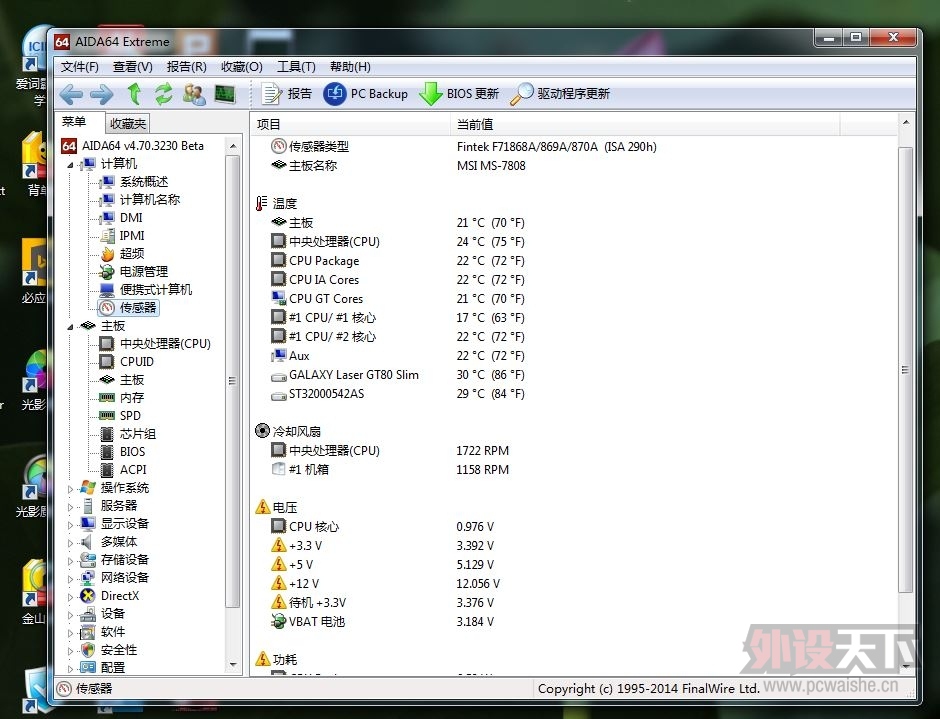Image resolution: width=940 pixels, height=719 pixels.
Task: Click the 传感器类型 row
Action: click(574, 146)
